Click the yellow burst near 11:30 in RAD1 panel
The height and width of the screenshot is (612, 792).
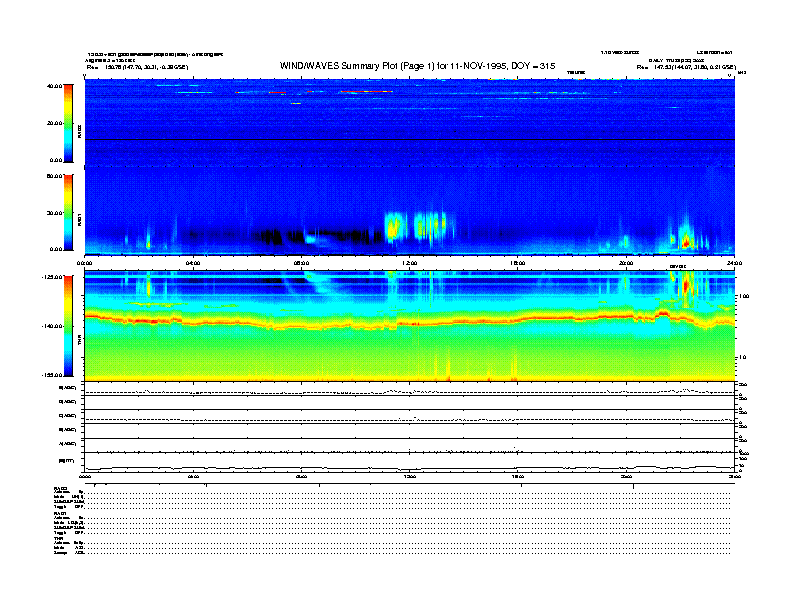click(392, 228)
